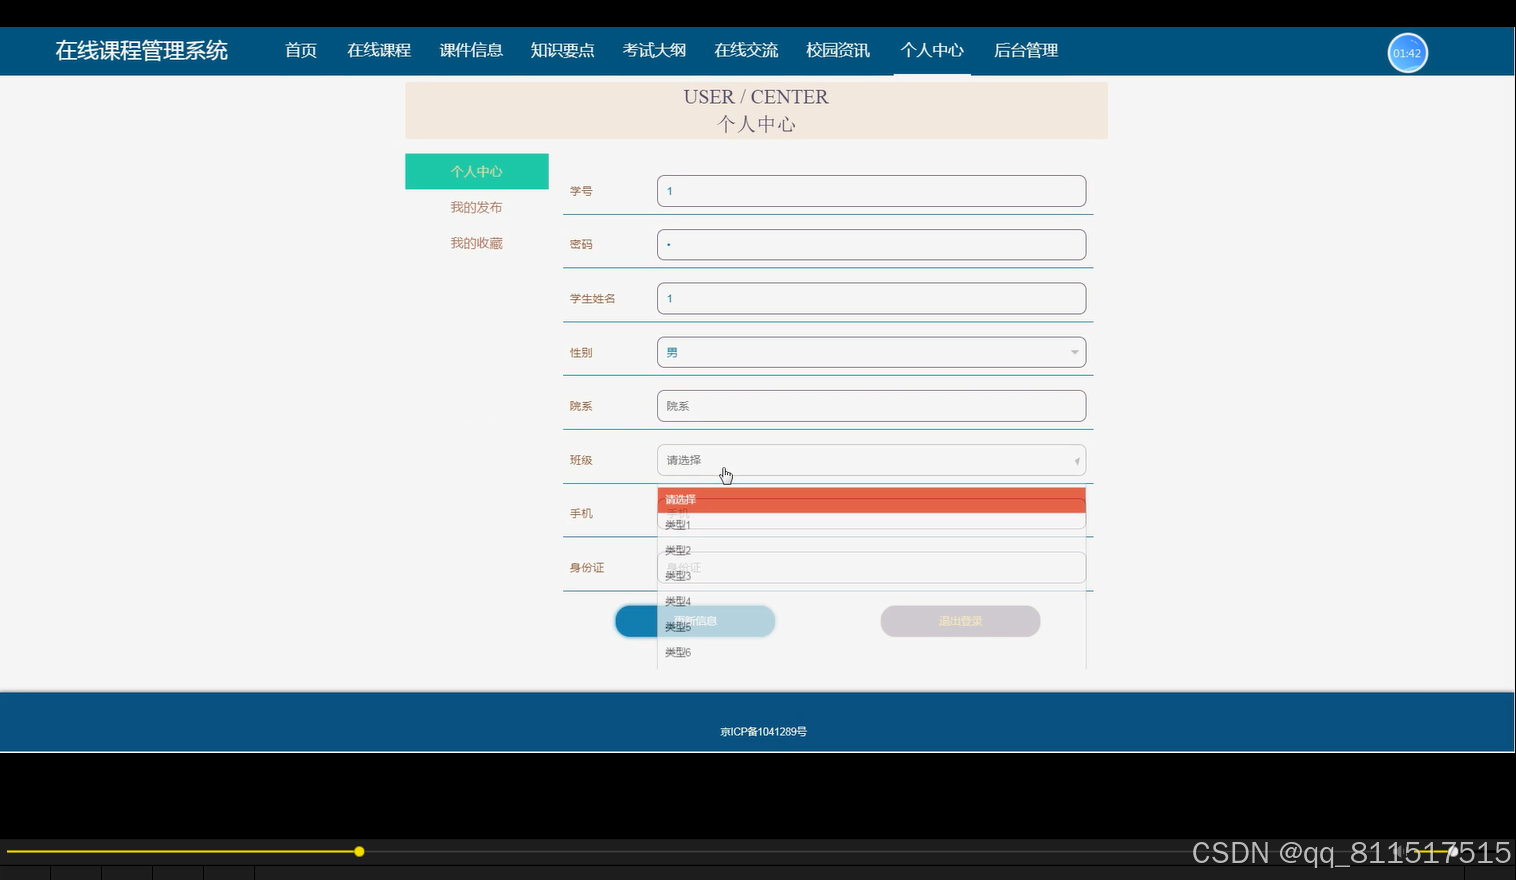Navigate to 考试大纲

[655, 50]
